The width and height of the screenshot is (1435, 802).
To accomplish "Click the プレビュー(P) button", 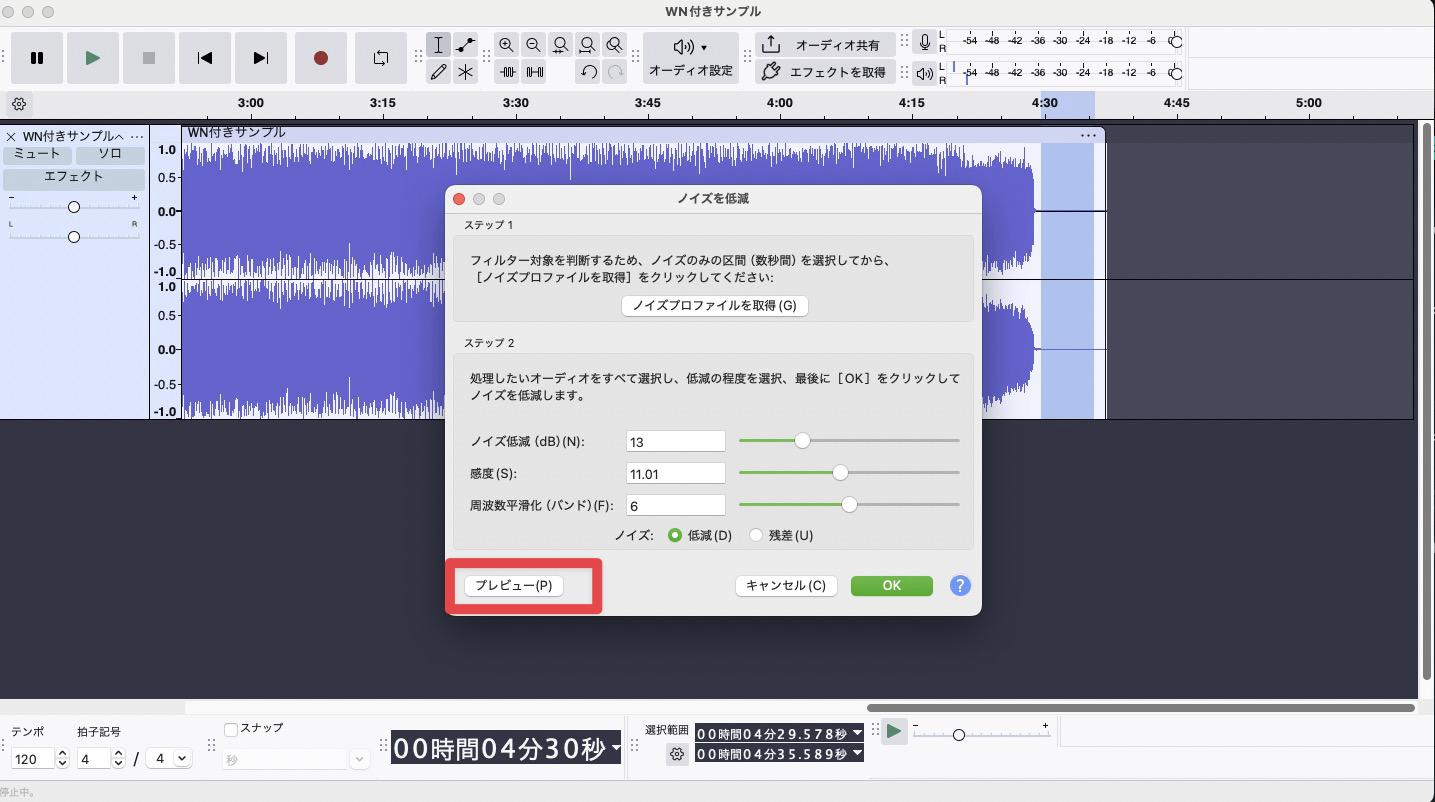I will [x=513, y=586].
